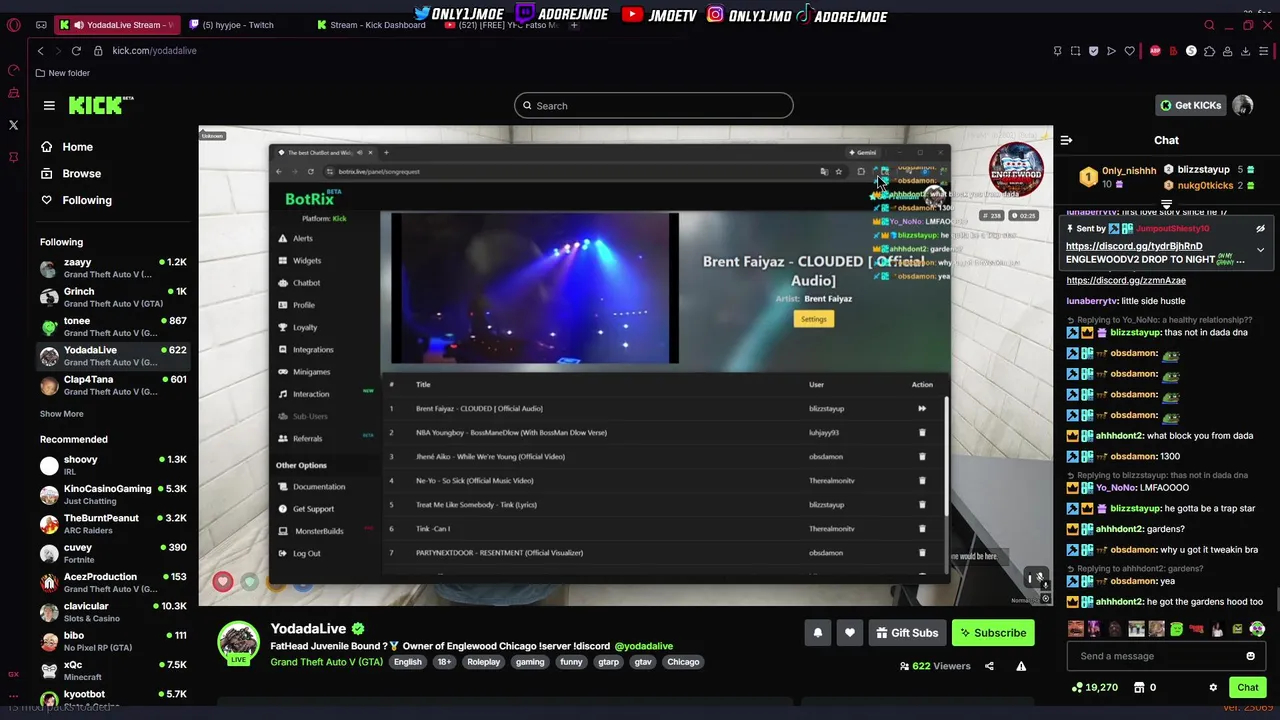Click the browser address bar kick.com/yodadalive
This screenshot has width=1280, height=720.
(x=154, y=51)
